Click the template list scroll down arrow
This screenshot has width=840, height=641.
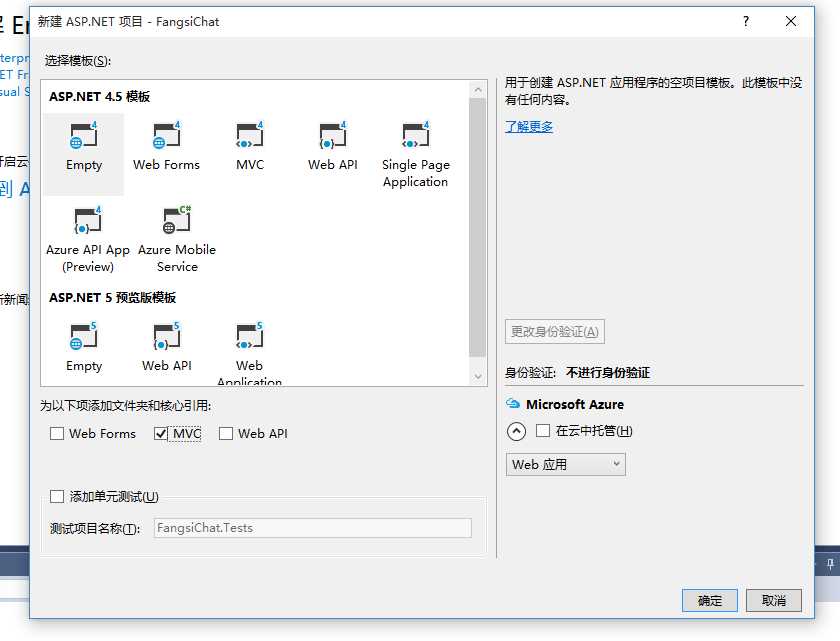[478, 376]
